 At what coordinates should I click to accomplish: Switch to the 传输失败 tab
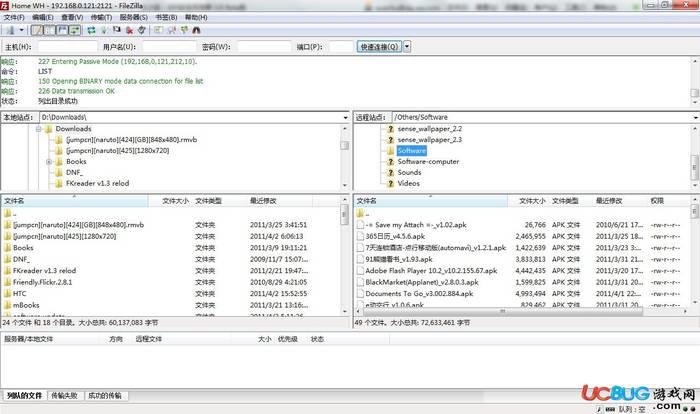(x=65, y=396)
